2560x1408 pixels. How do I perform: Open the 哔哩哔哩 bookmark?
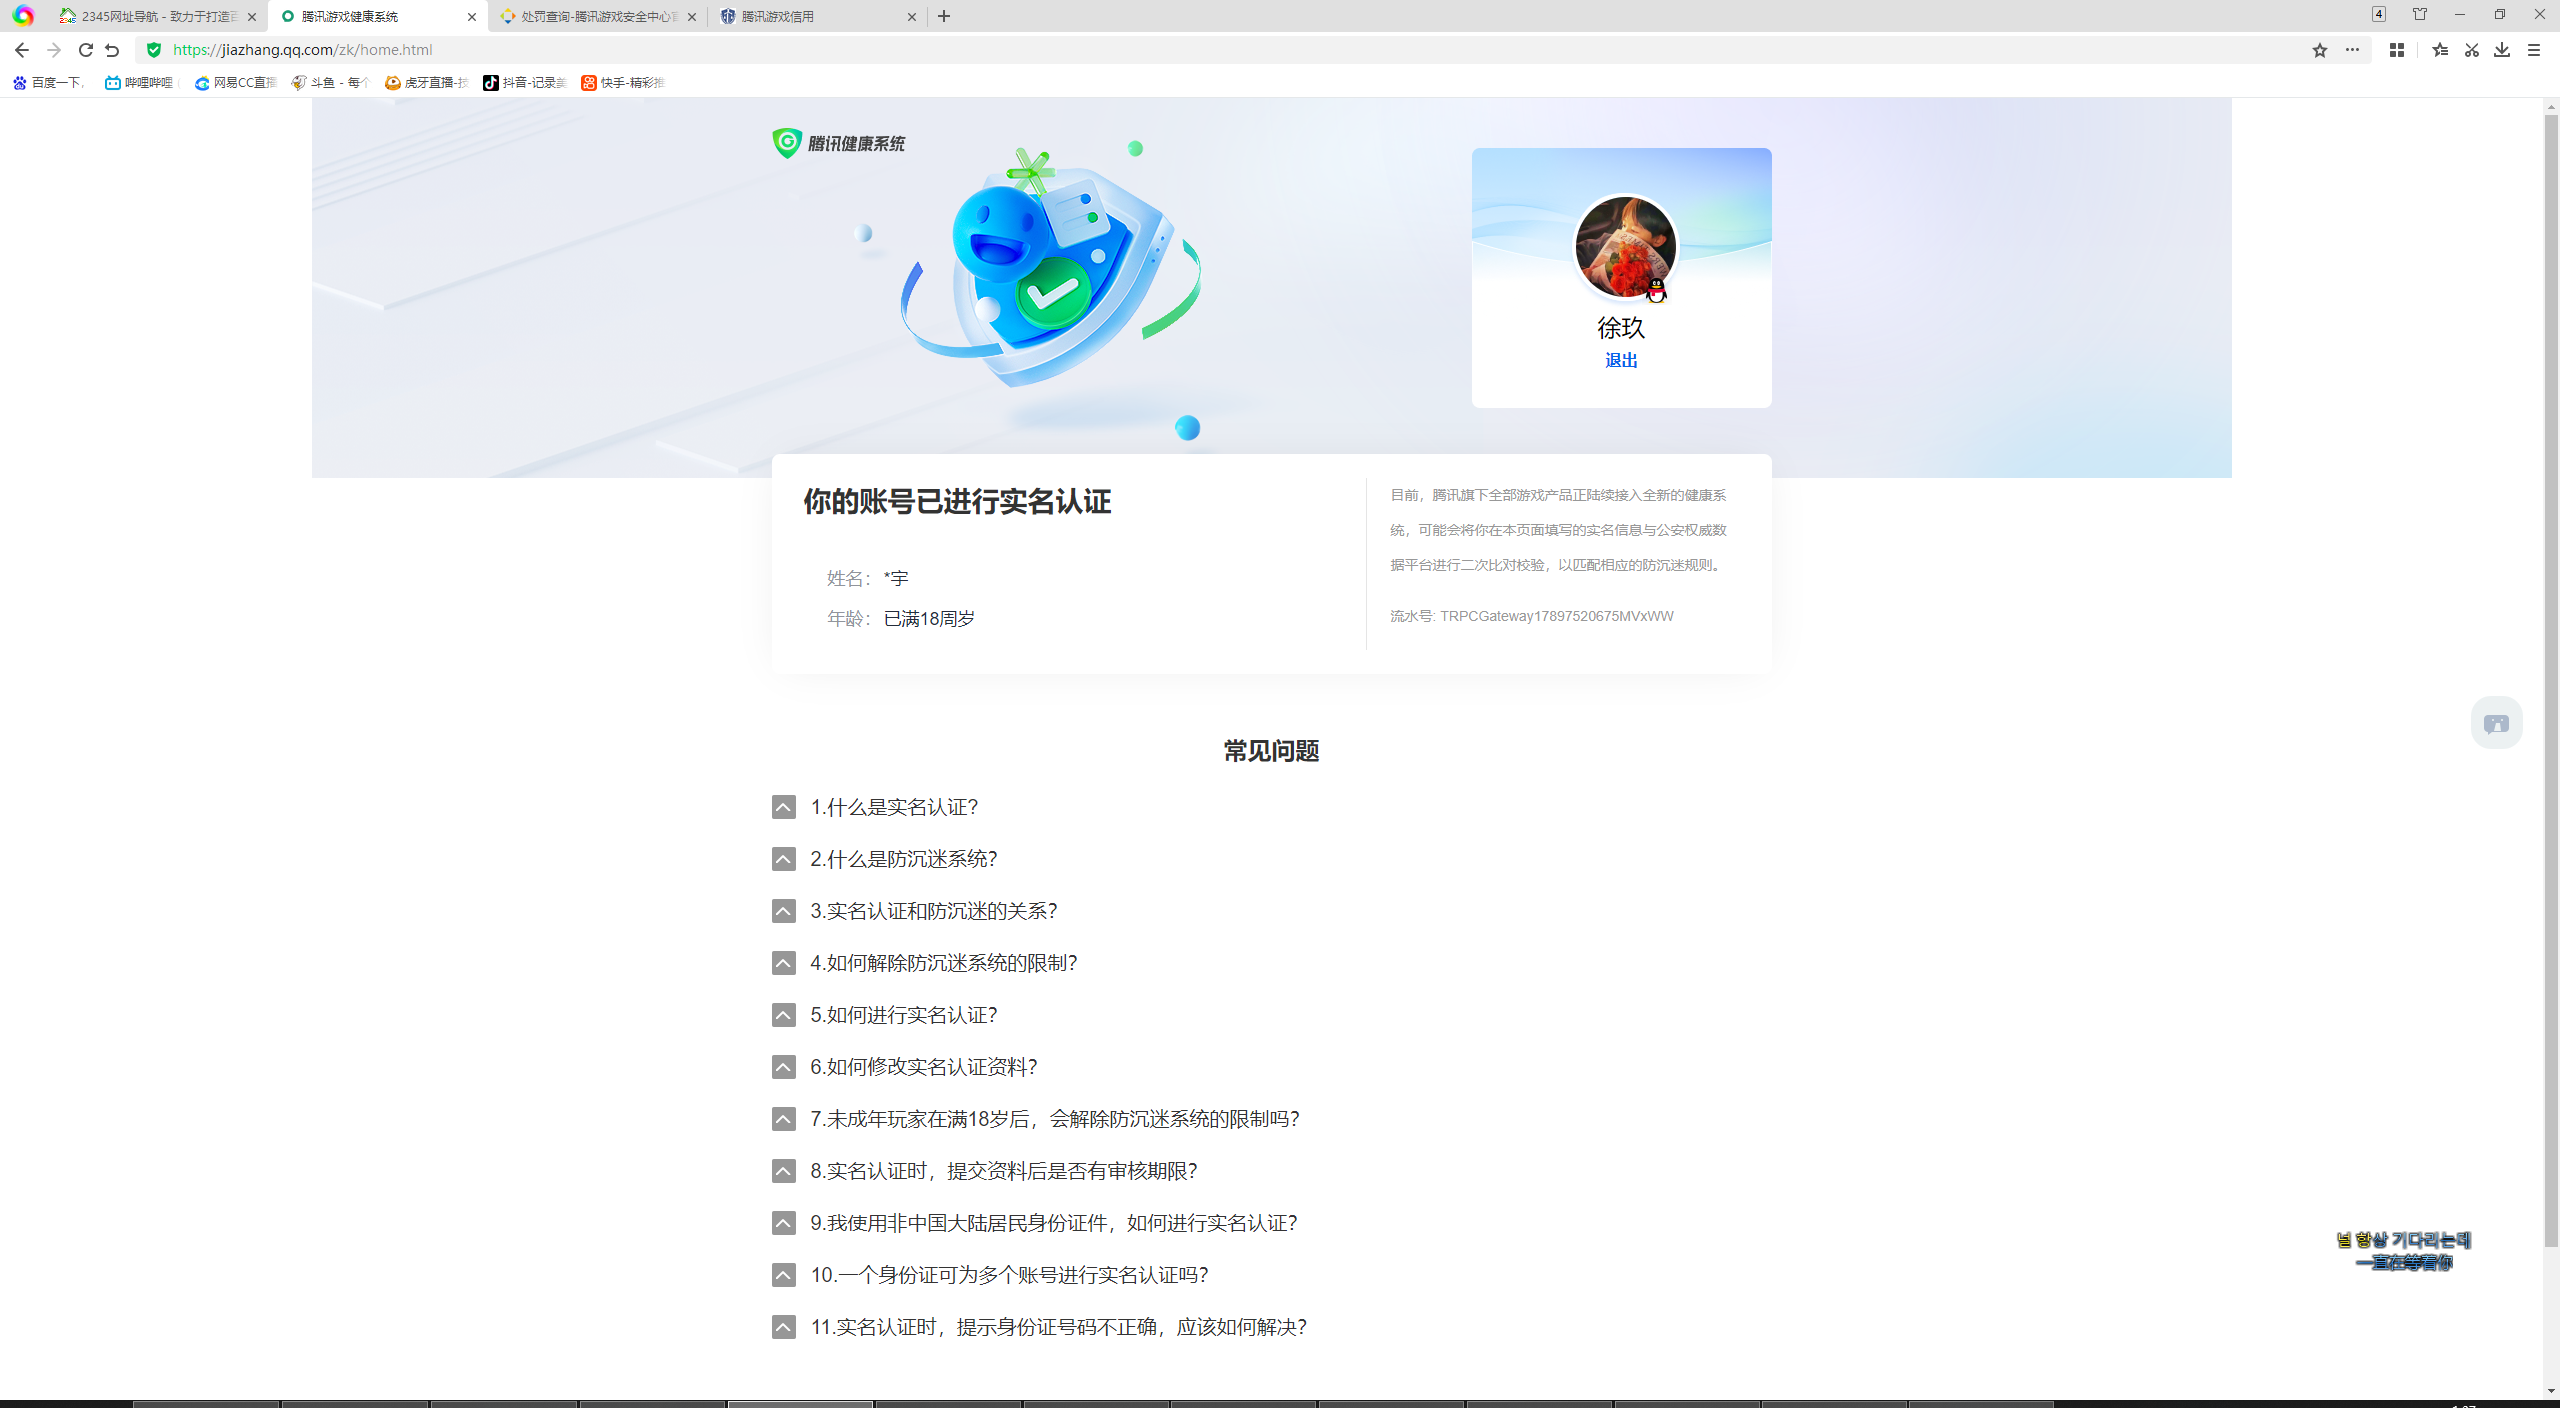pyautogui.click(x=139, y=83)
